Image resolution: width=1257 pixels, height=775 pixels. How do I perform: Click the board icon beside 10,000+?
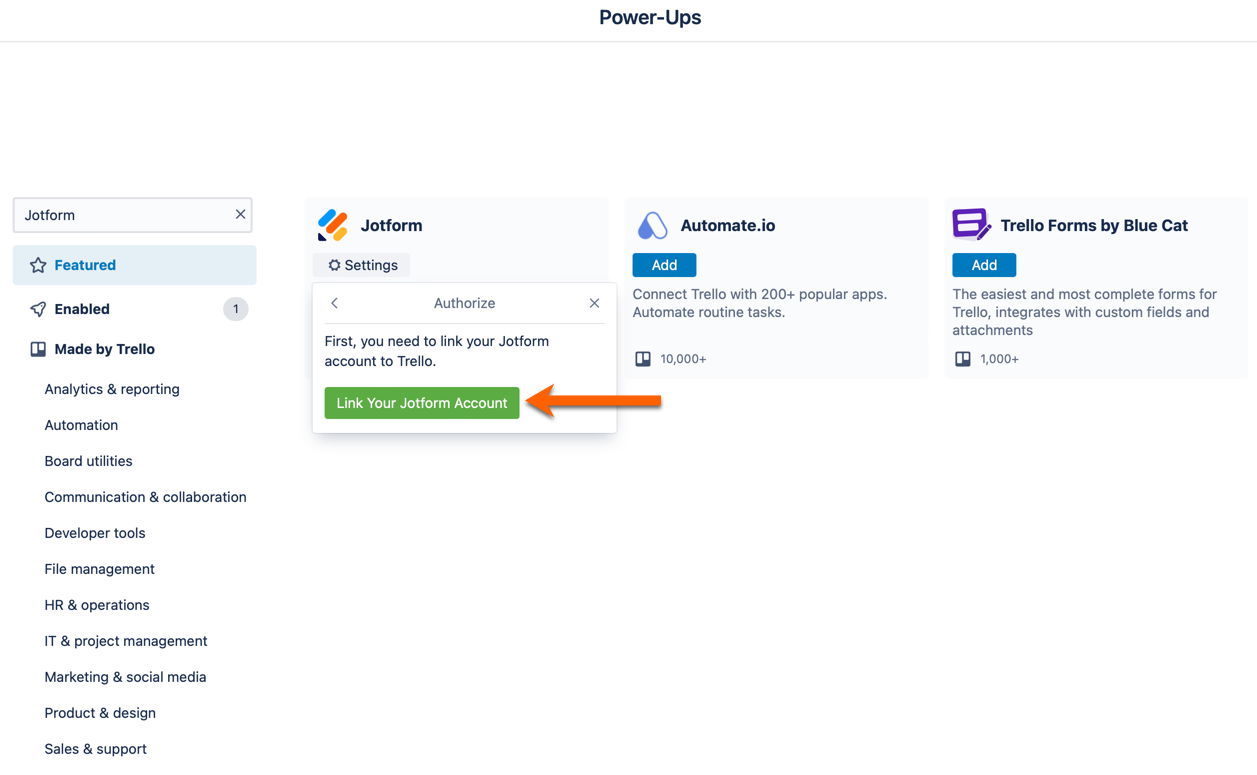click(x=643, y=358)
